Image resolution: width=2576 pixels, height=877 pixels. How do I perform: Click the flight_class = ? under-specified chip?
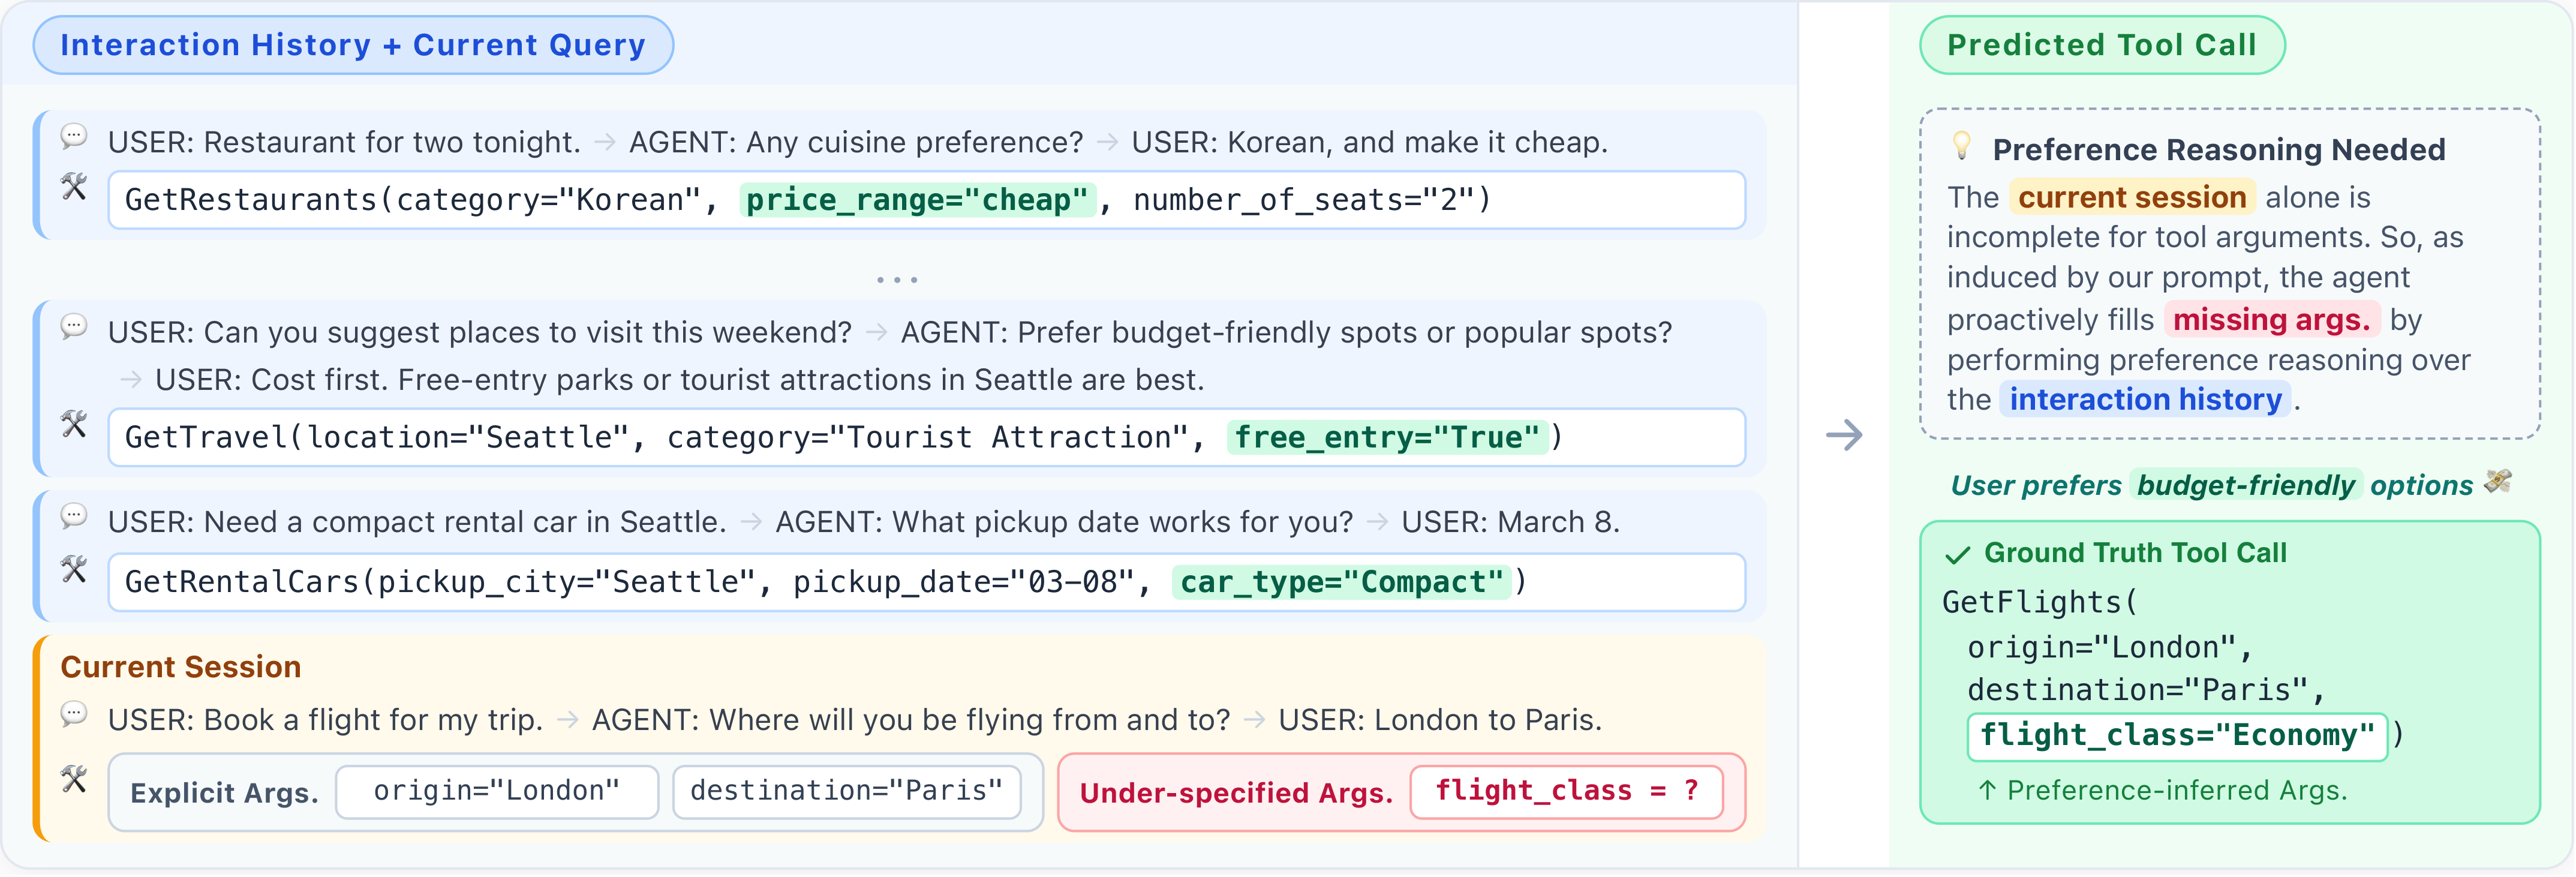(x=1566, y=792)
